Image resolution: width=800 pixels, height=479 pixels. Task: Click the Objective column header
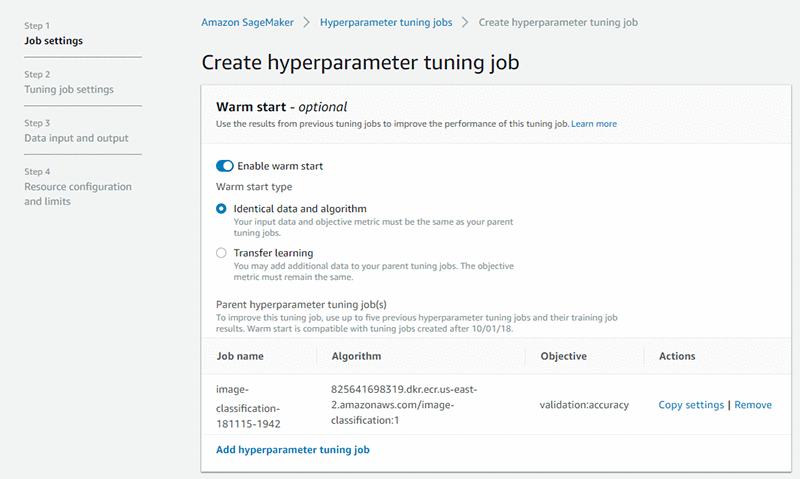[564, 356]
